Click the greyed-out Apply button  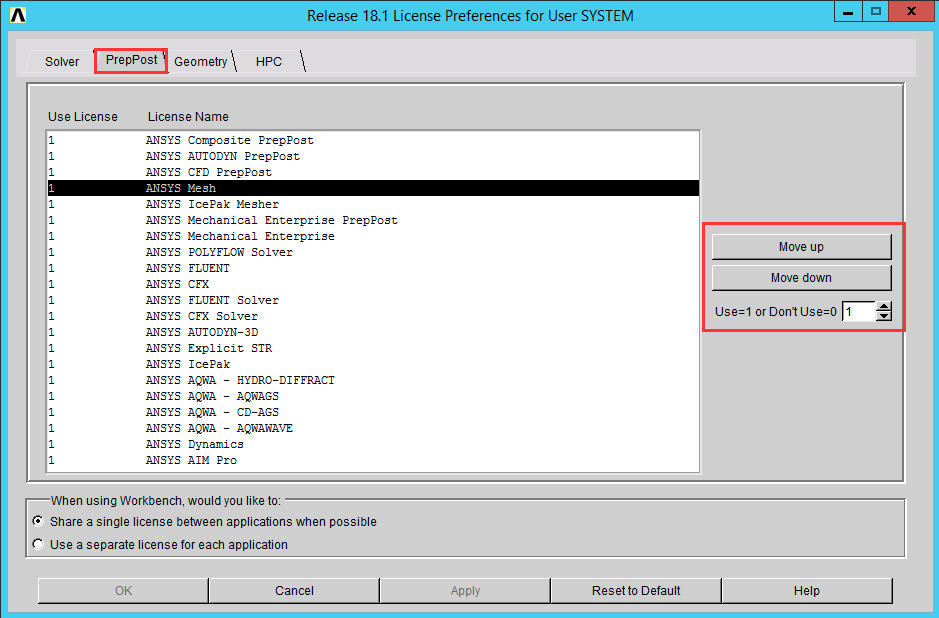tap(465, 590)
